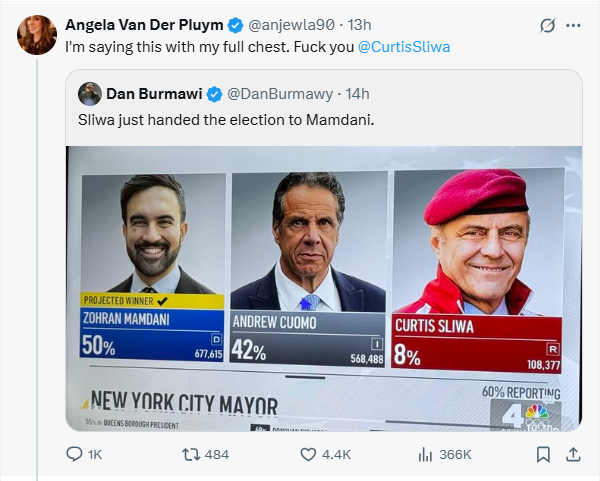Repost this tweet using the retweet icon
Image resolution: width=600 pixels, height=481 pixels.
point(187,454)
